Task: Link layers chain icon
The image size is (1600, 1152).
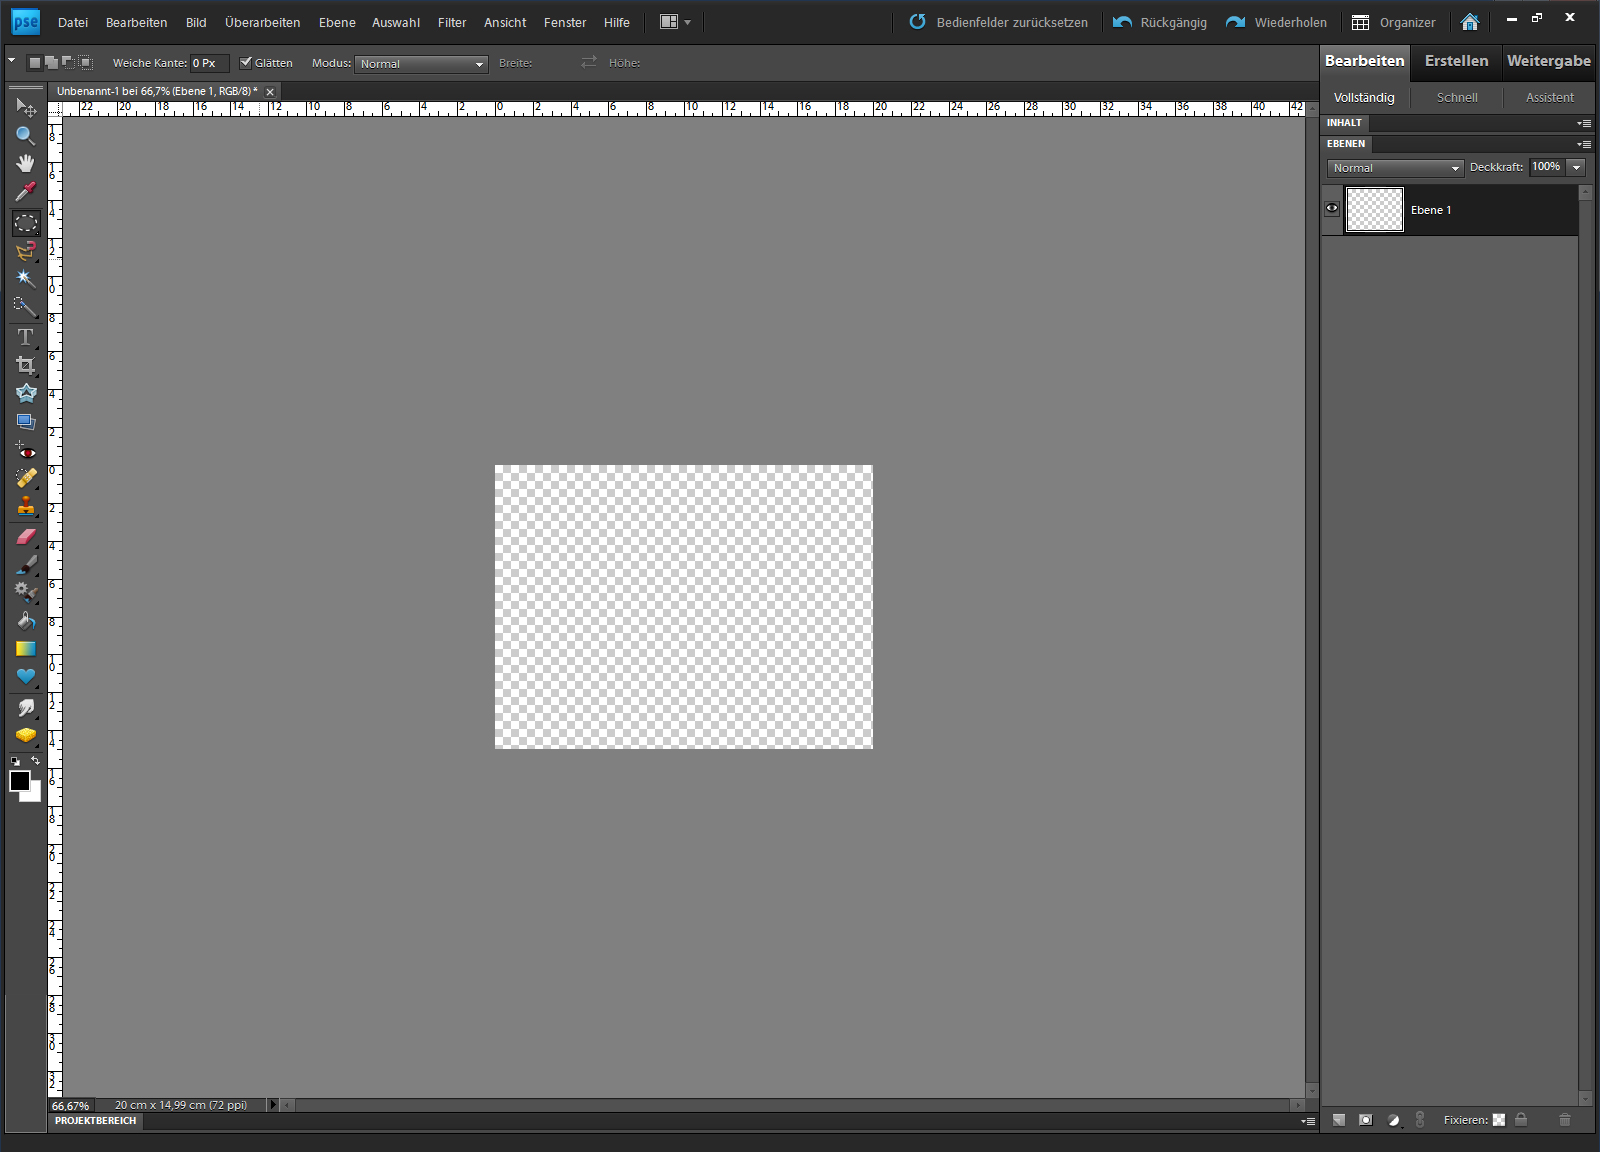Action: (x=1420, y=1120)
